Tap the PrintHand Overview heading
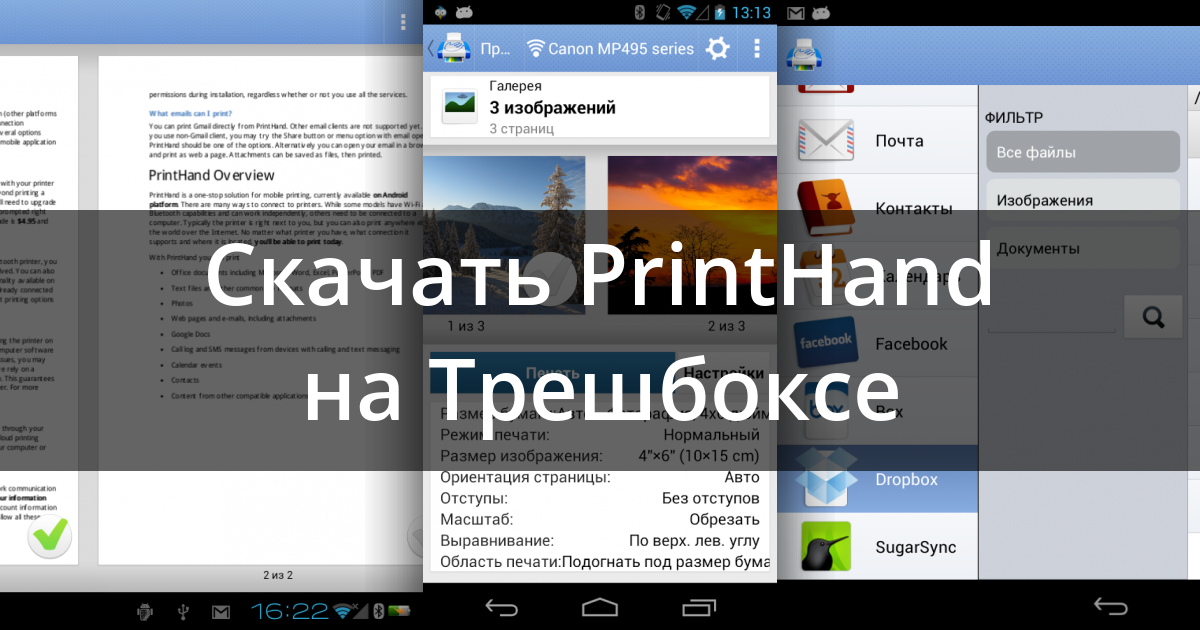This screenshot has height=630, width=1200. (x=212, y=176)
